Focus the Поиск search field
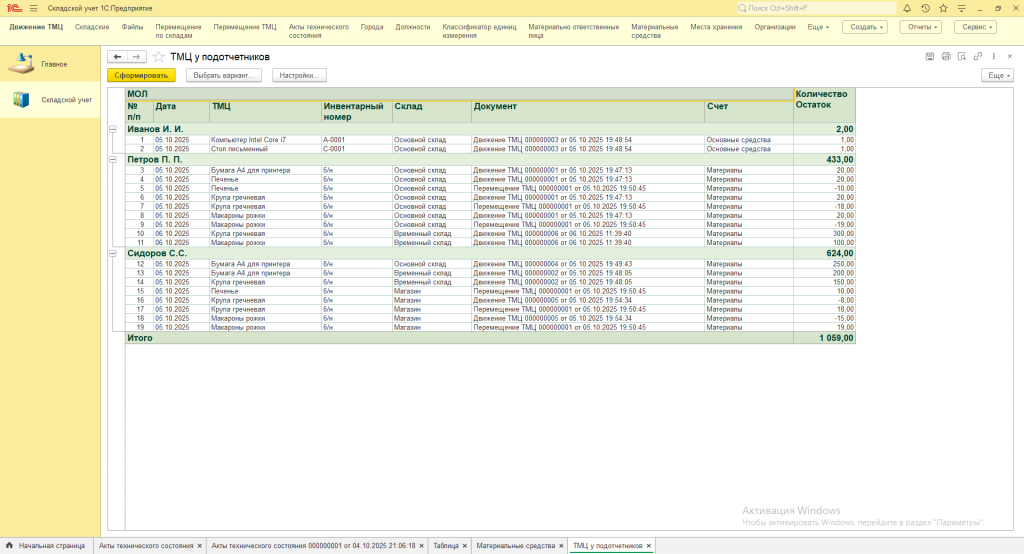Viewport: 1024px width, 554px height. coord(816,8)
